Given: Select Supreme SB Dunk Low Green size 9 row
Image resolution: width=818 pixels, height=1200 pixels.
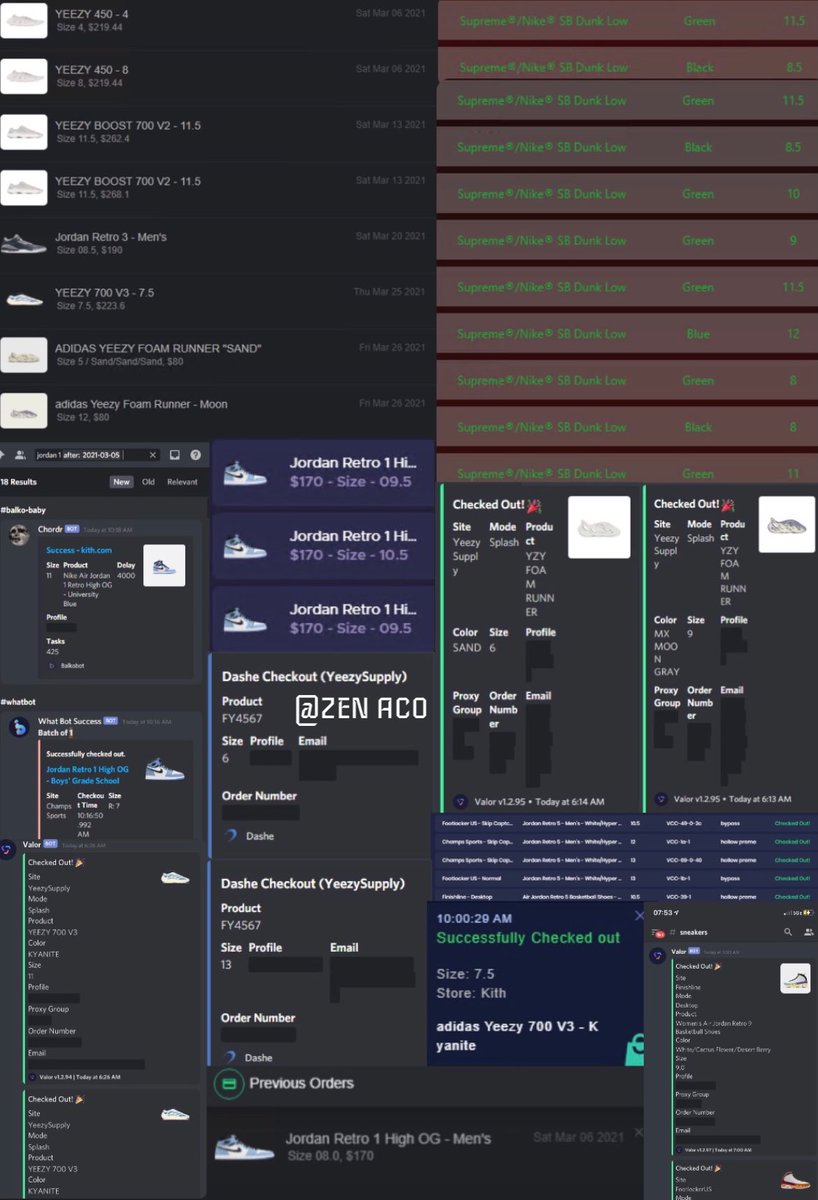Looking at the screenshot, I should pyautogui.click(x=628, y=240).
